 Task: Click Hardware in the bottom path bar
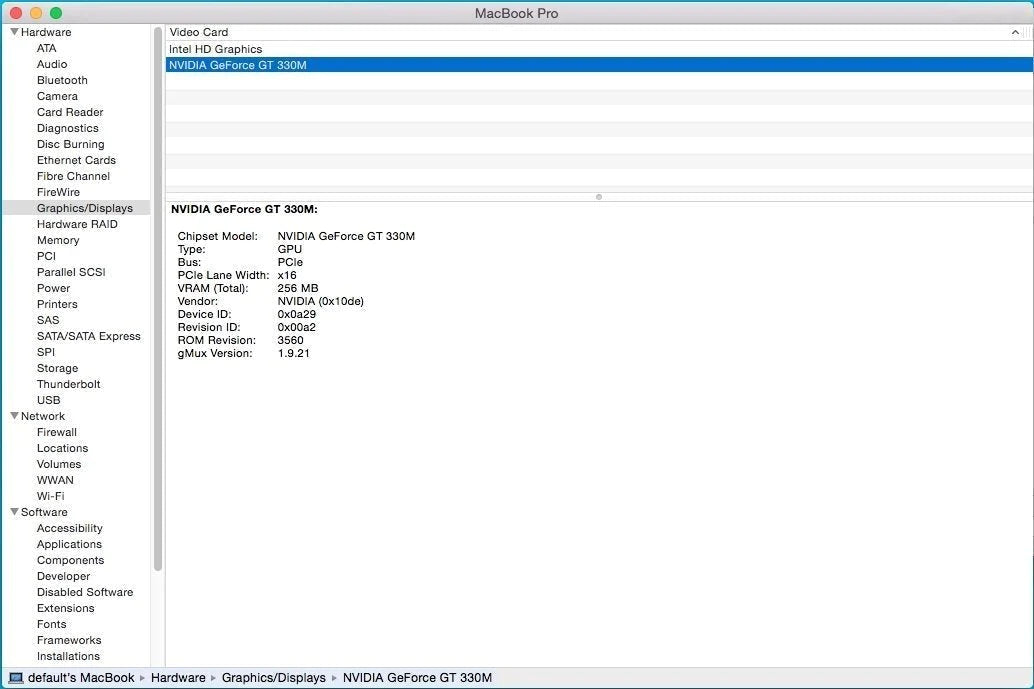click(178, 678)
